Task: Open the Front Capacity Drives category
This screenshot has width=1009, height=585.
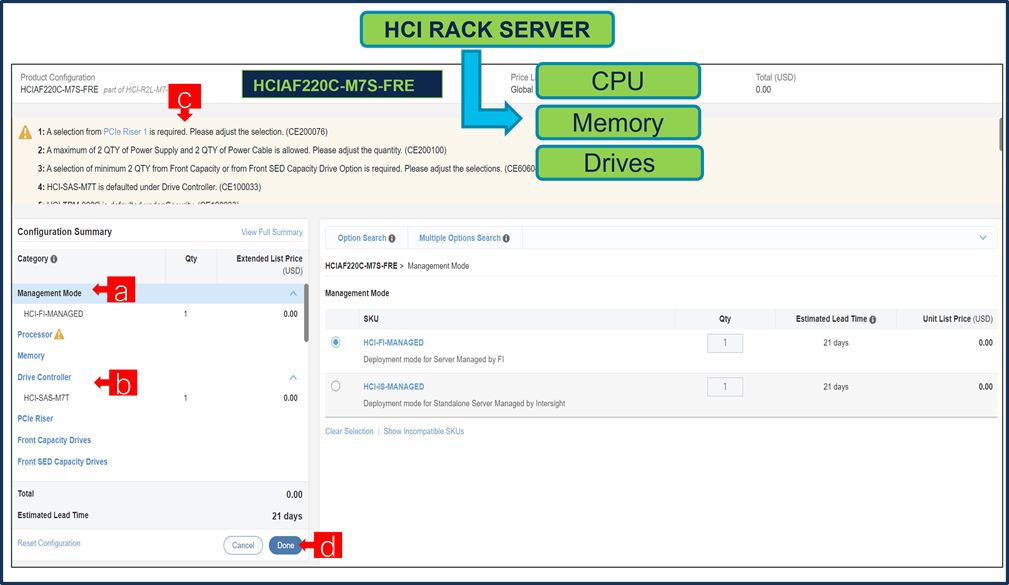Action: [54, 440]
